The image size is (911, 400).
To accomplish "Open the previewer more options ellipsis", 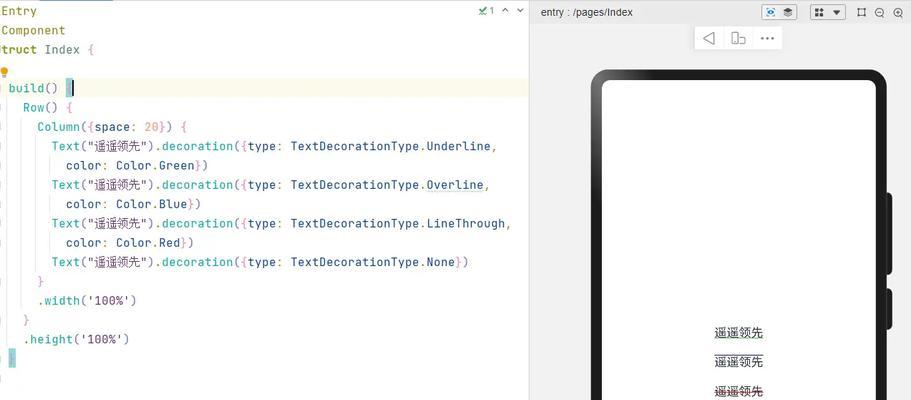I will click(767, 38).
